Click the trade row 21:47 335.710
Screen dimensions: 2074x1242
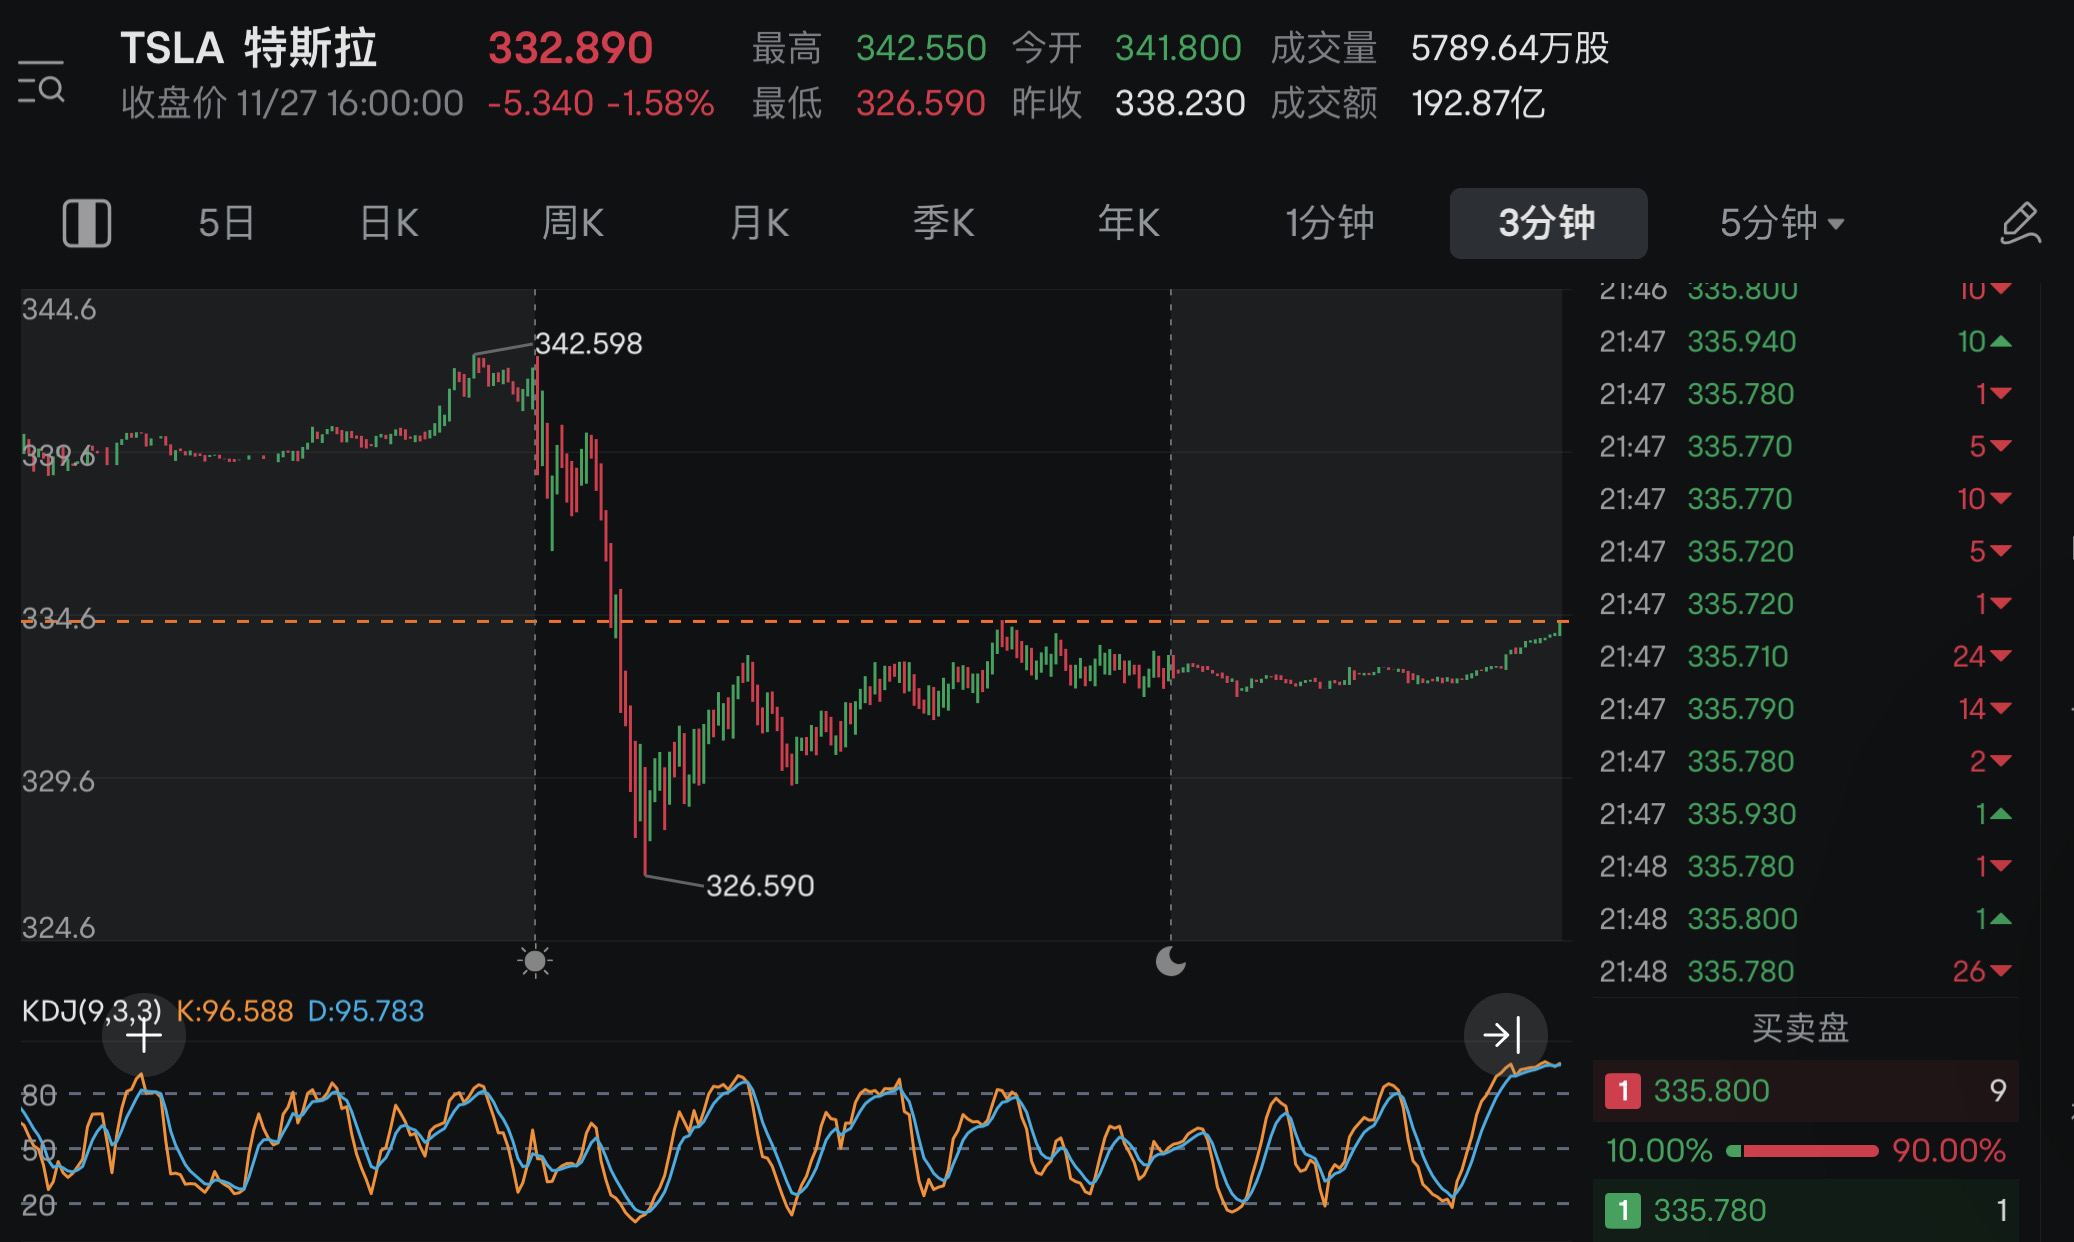[1806, 657]
